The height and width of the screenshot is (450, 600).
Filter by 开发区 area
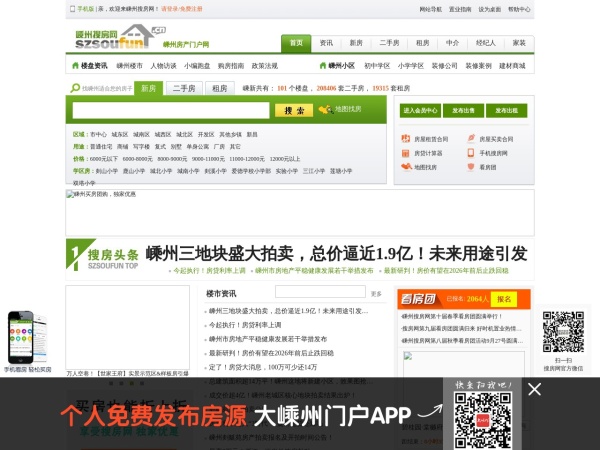[x=206, y=134]
